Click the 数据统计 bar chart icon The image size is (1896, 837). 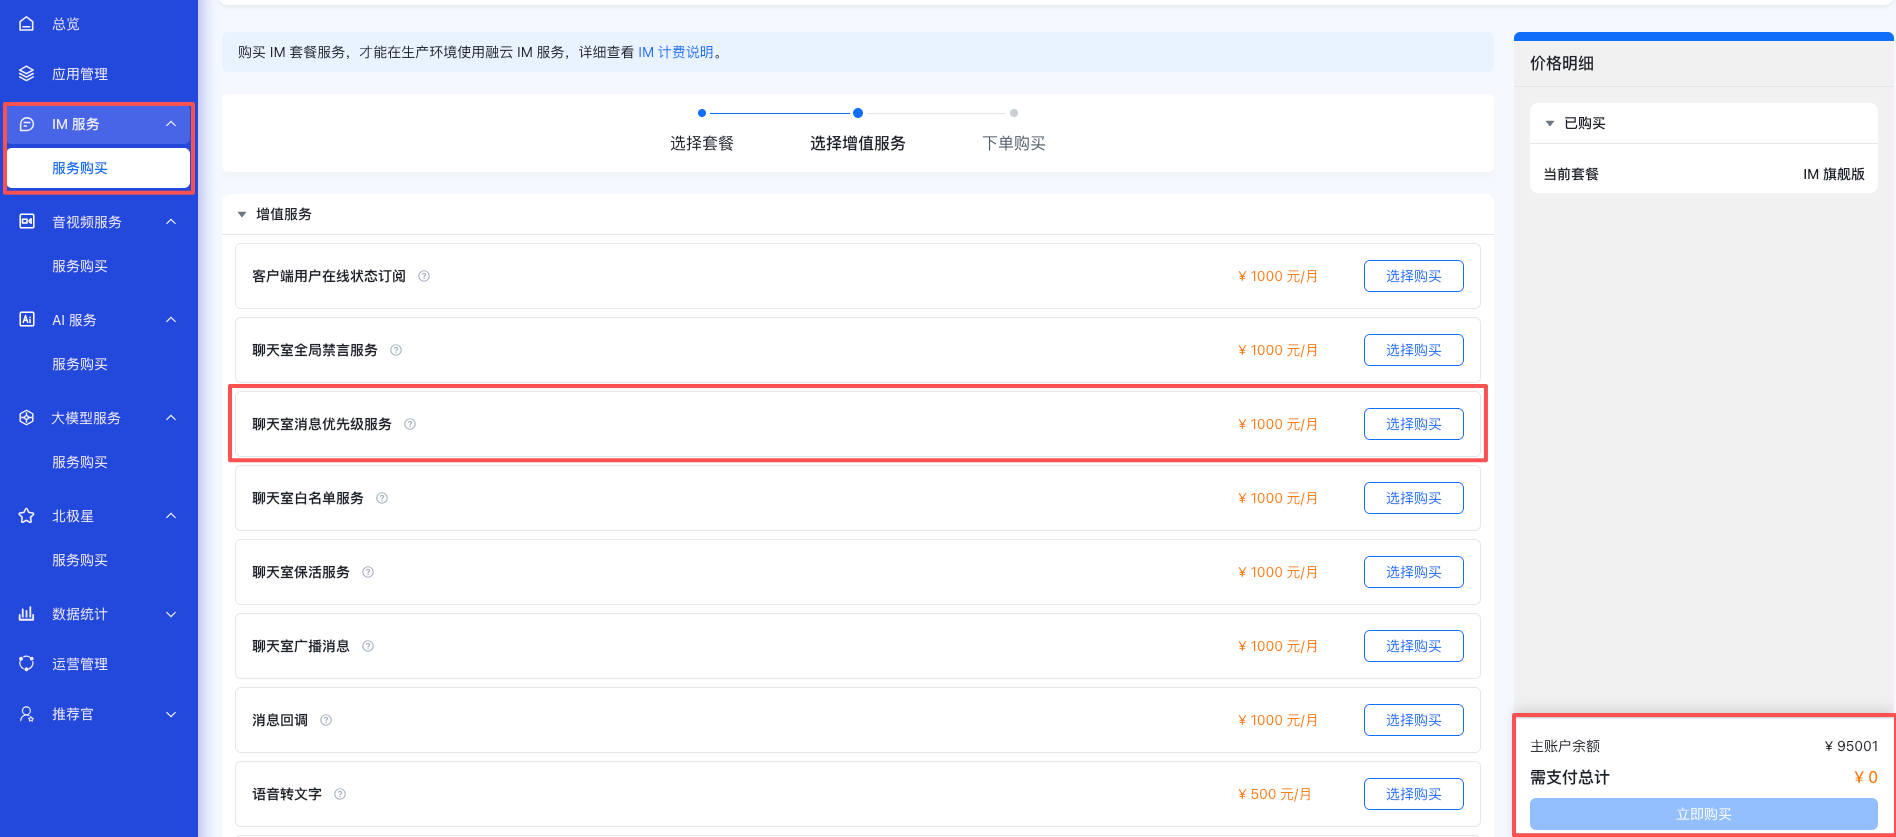pos(27,614)
